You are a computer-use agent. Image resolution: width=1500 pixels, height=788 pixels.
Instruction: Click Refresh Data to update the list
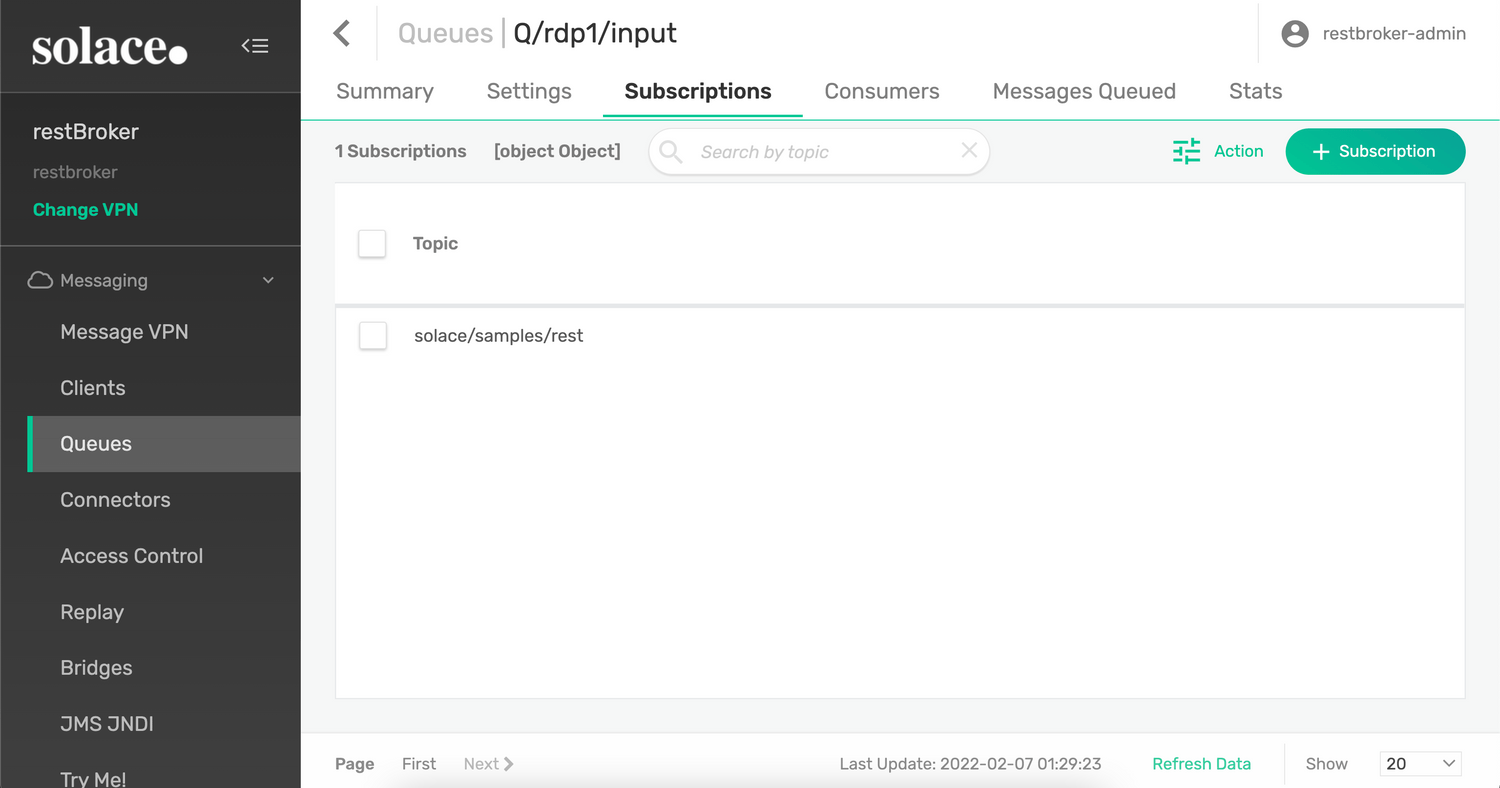point(1201,763)
